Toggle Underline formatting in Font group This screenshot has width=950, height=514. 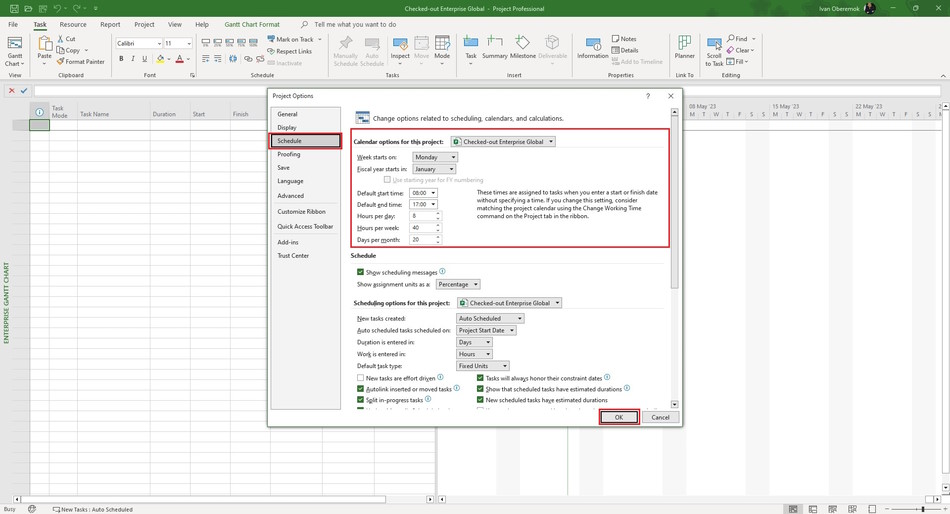point(144,59)
